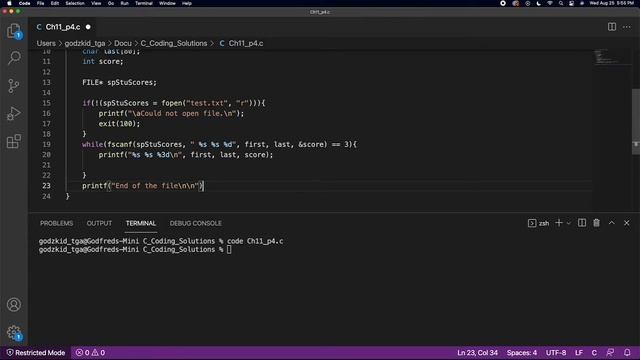This screenshot has height=360, width=640.
Task: Click unsaved dot on Ch11_p4.c tab
Action: (x=88, y=27)
